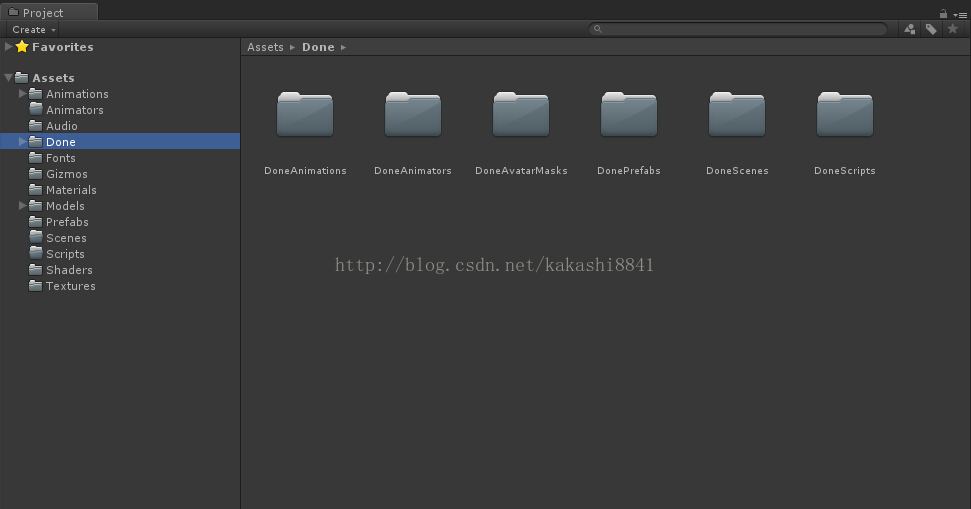This screenshot has height=509, width=971.
Task: Click the arrow after Assets in breadcrumb
Action: tap(293, 47)
